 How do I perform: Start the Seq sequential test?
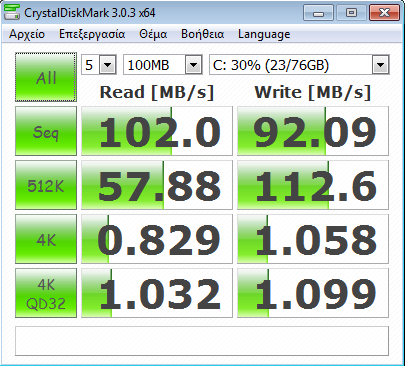click(x=46, y=131)
